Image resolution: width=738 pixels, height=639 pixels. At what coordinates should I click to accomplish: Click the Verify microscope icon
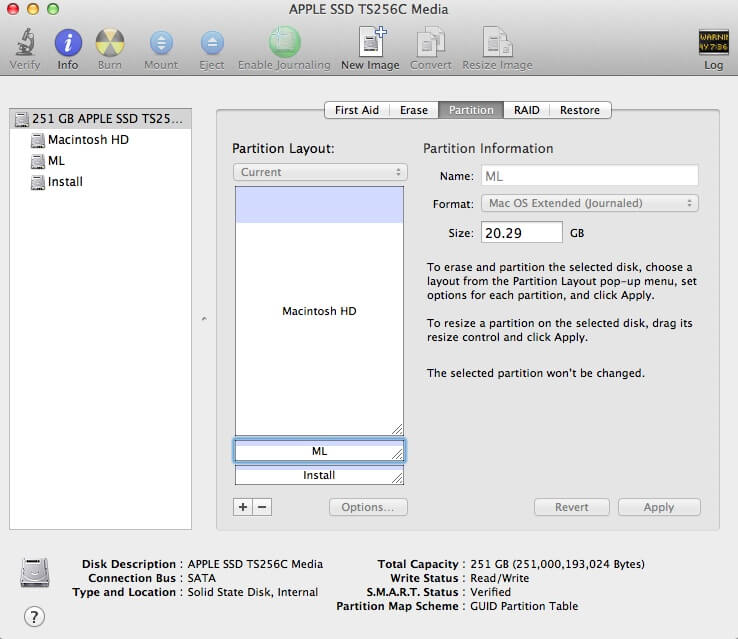click(x=25, y=41)
